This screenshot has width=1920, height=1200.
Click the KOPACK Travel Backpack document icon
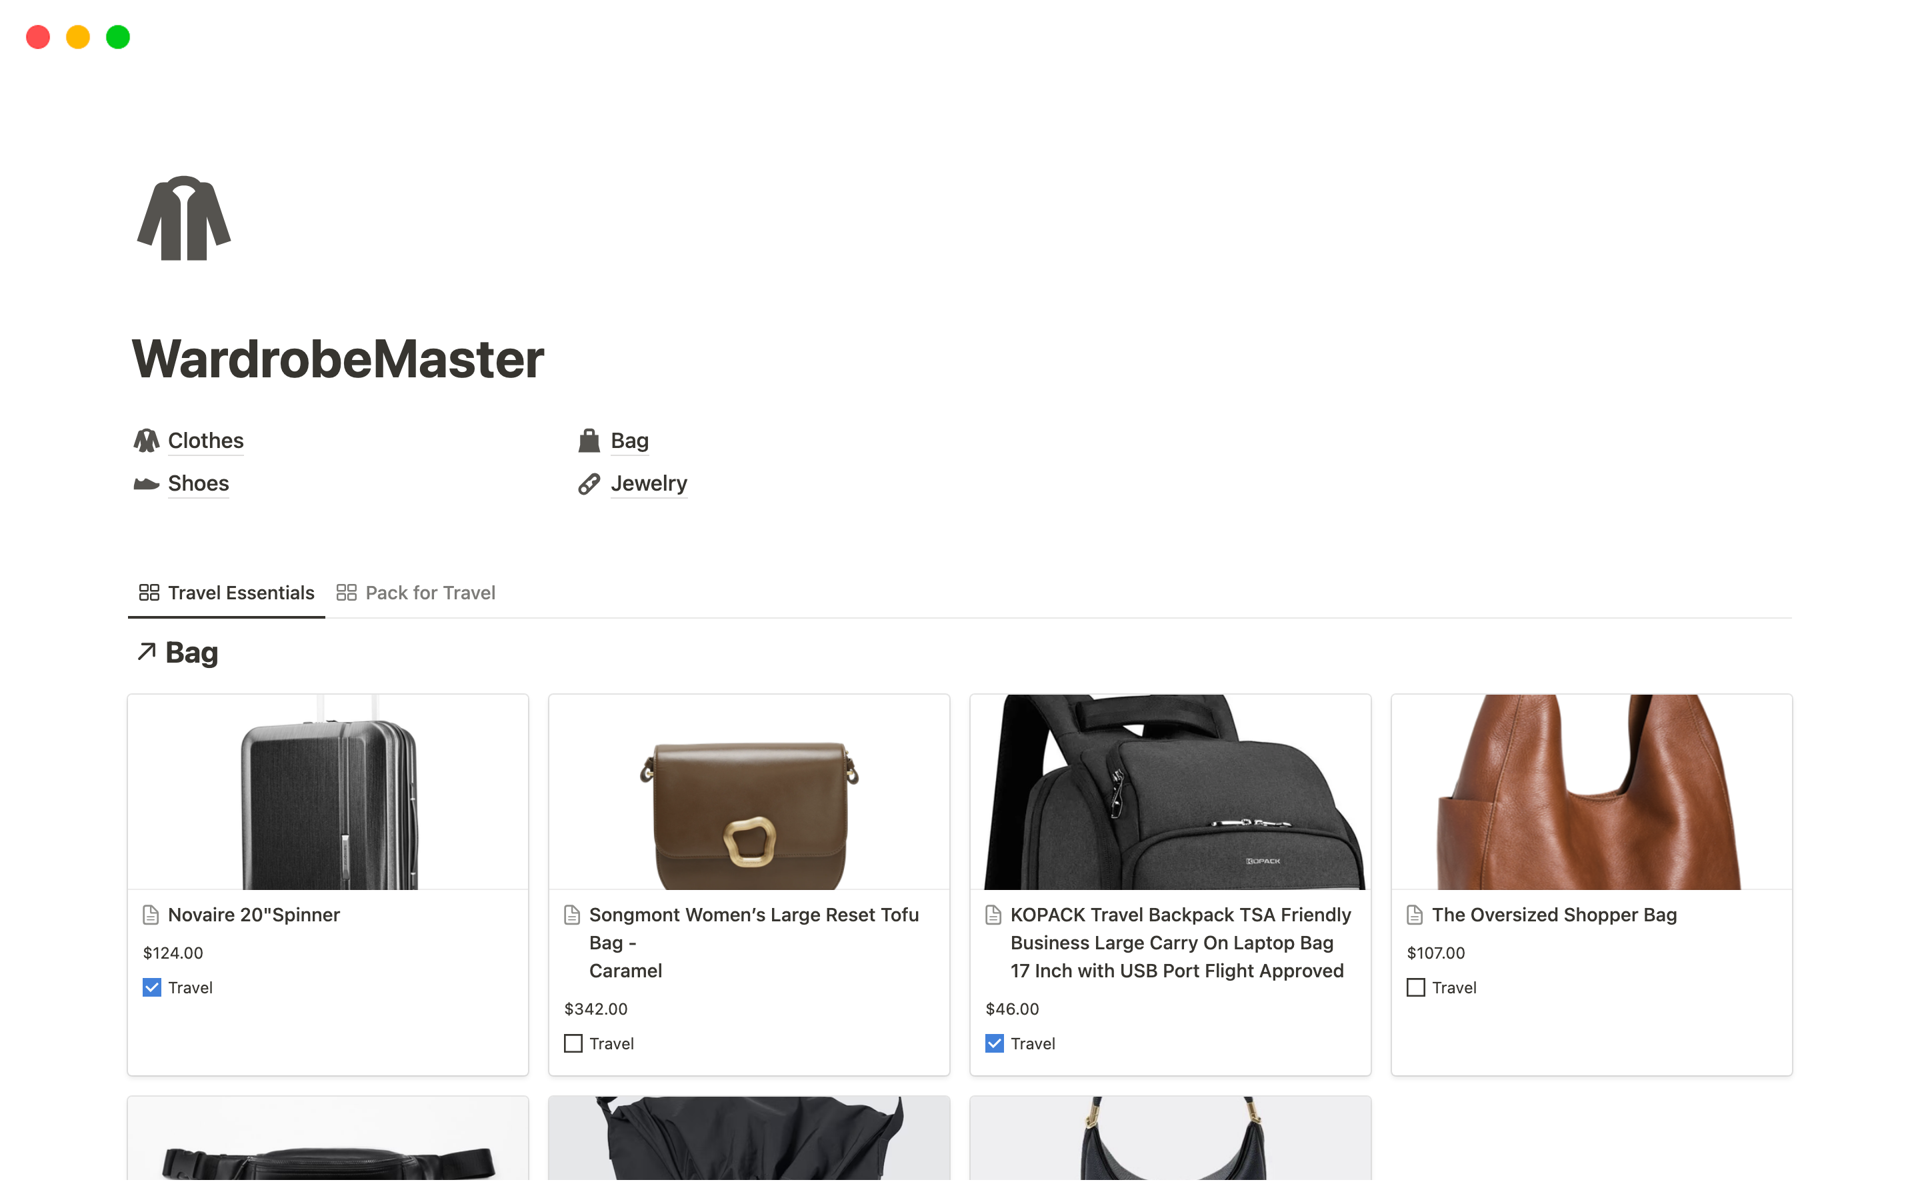(x=994, y=914)
